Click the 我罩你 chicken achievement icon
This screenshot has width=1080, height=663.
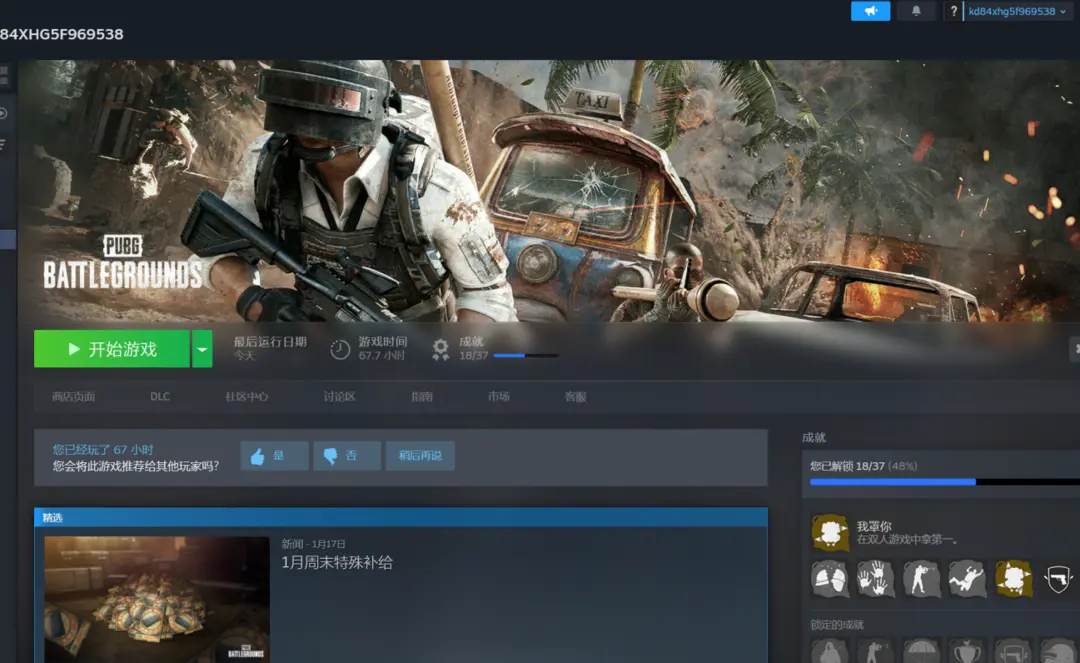click(x=829, y=533)
